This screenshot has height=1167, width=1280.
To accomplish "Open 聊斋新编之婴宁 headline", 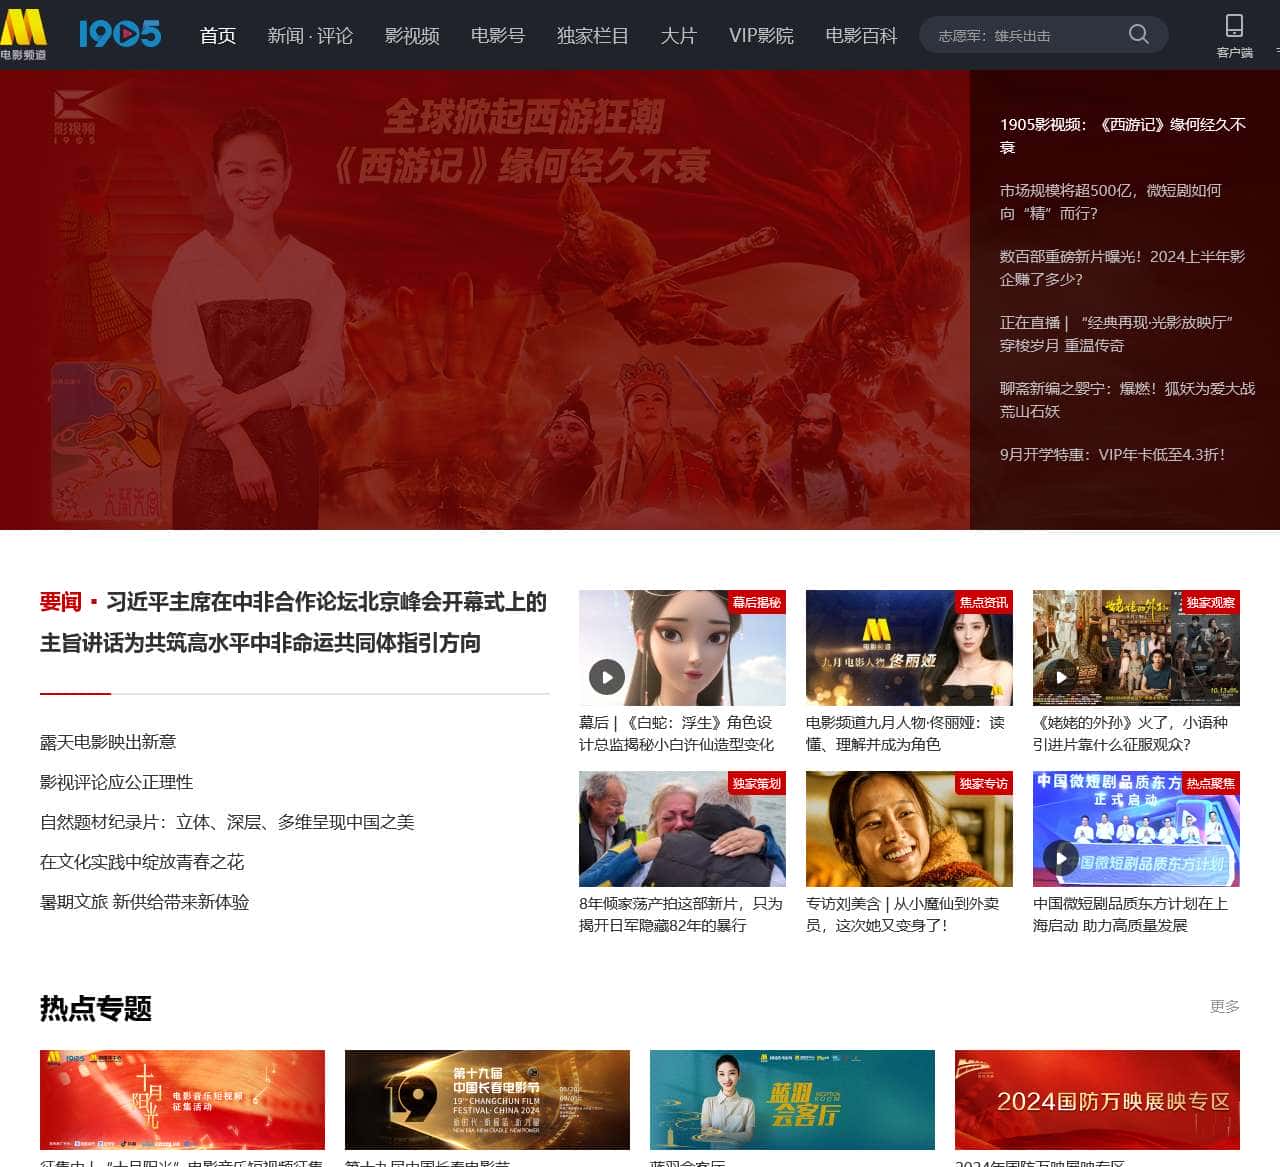I will [x=1128, y=400].
